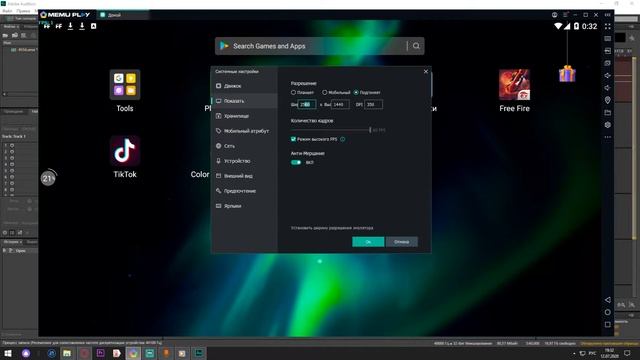640x360 pixels.
Task: Click the resolution width input field
Action: click(307, 104)
